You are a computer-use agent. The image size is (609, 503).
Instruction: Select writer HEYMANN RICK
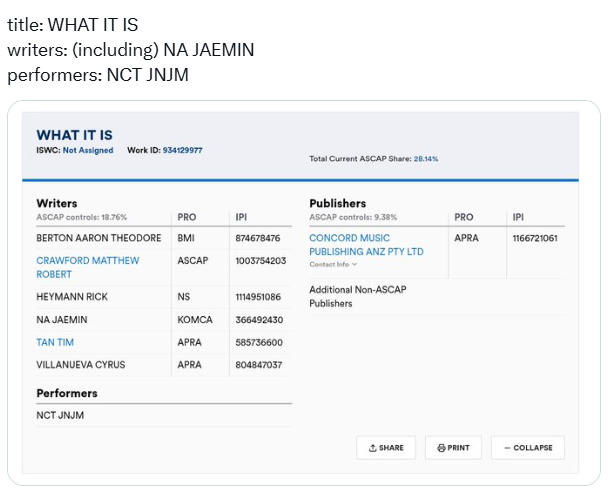pyautogui.click(x=72, y=297)
